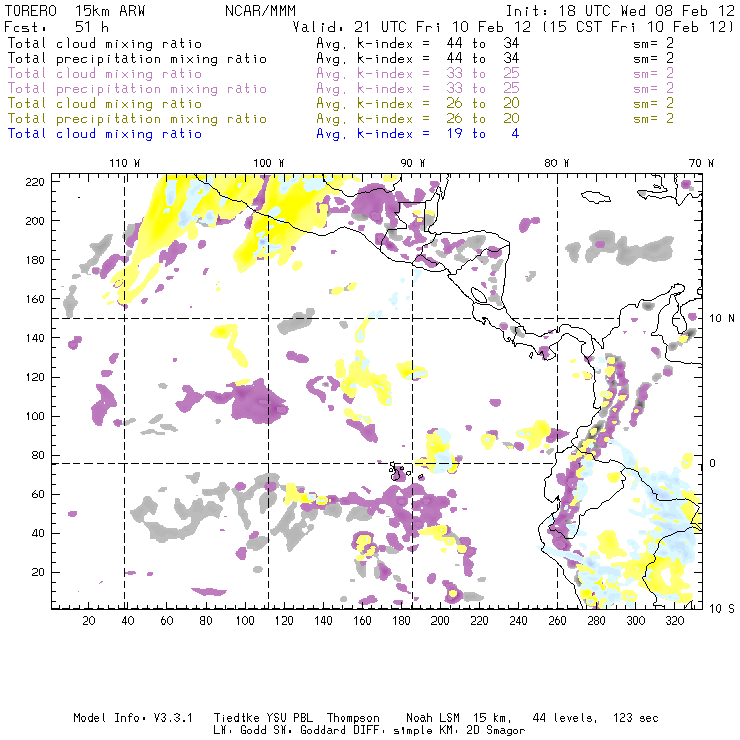
Task: Select blue "Total cloud mixing ratio" legend entry
Action: pyautogui.click(x=105, y=134)
